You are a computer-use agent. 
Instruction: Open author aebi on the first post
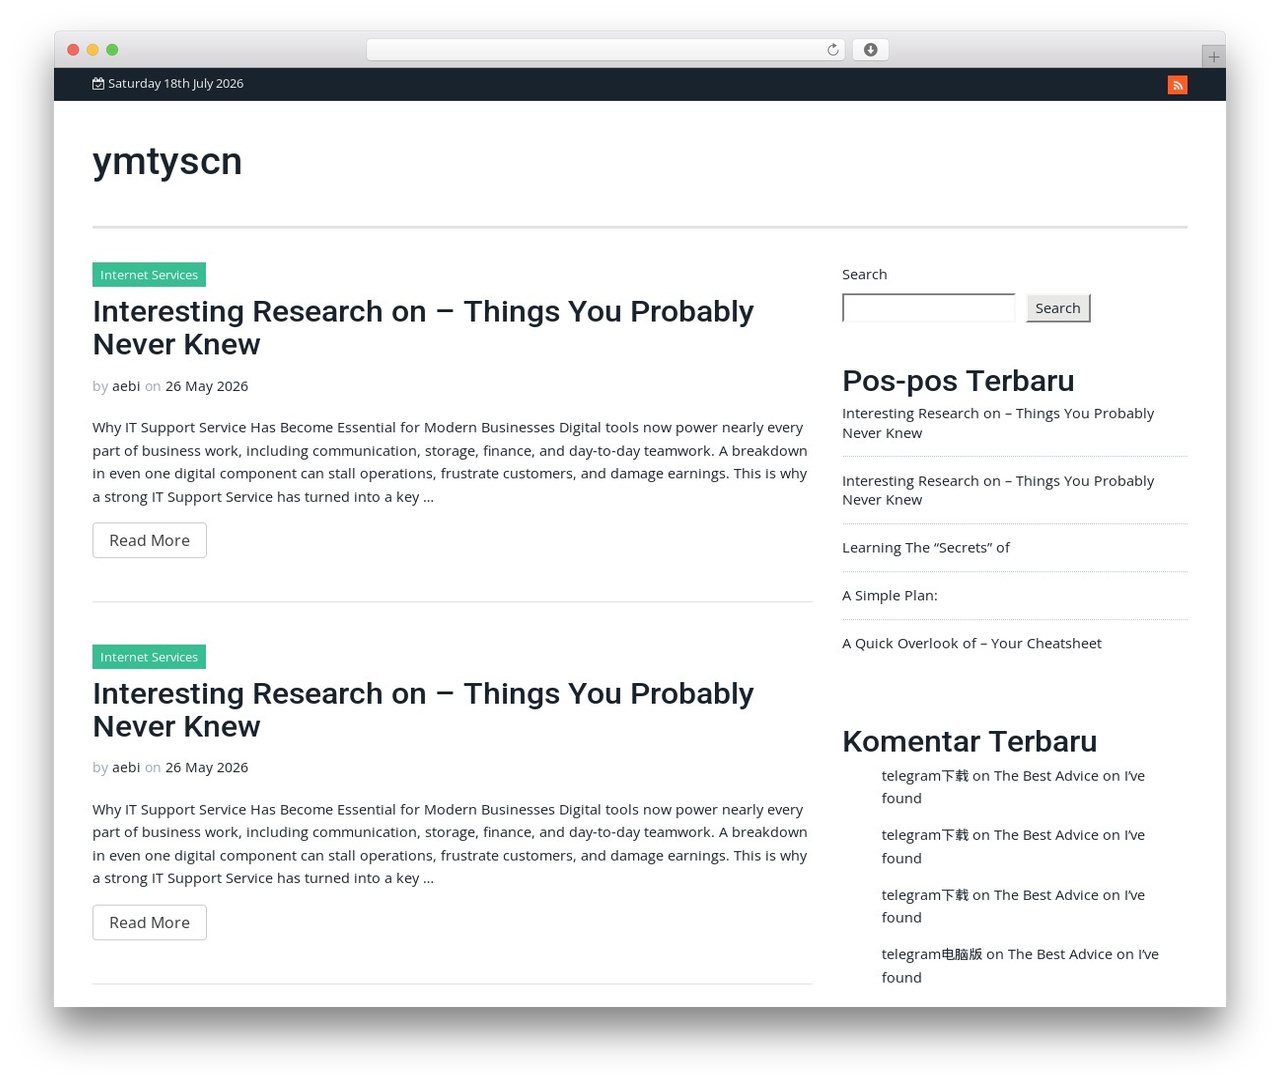[126, 386]
